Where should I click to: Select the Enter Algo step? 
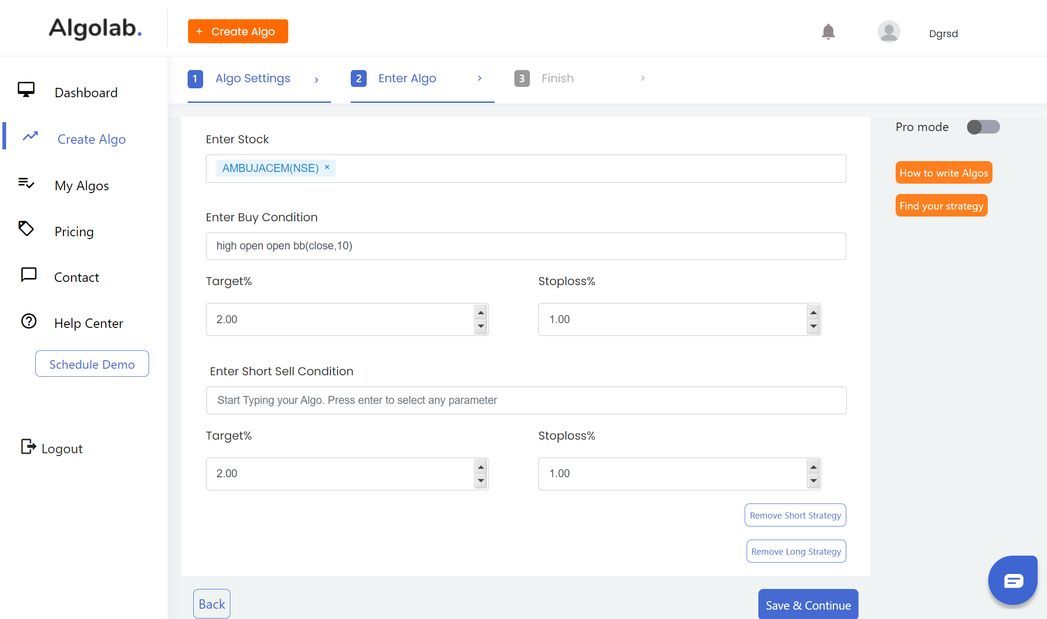tap(407, 78)
